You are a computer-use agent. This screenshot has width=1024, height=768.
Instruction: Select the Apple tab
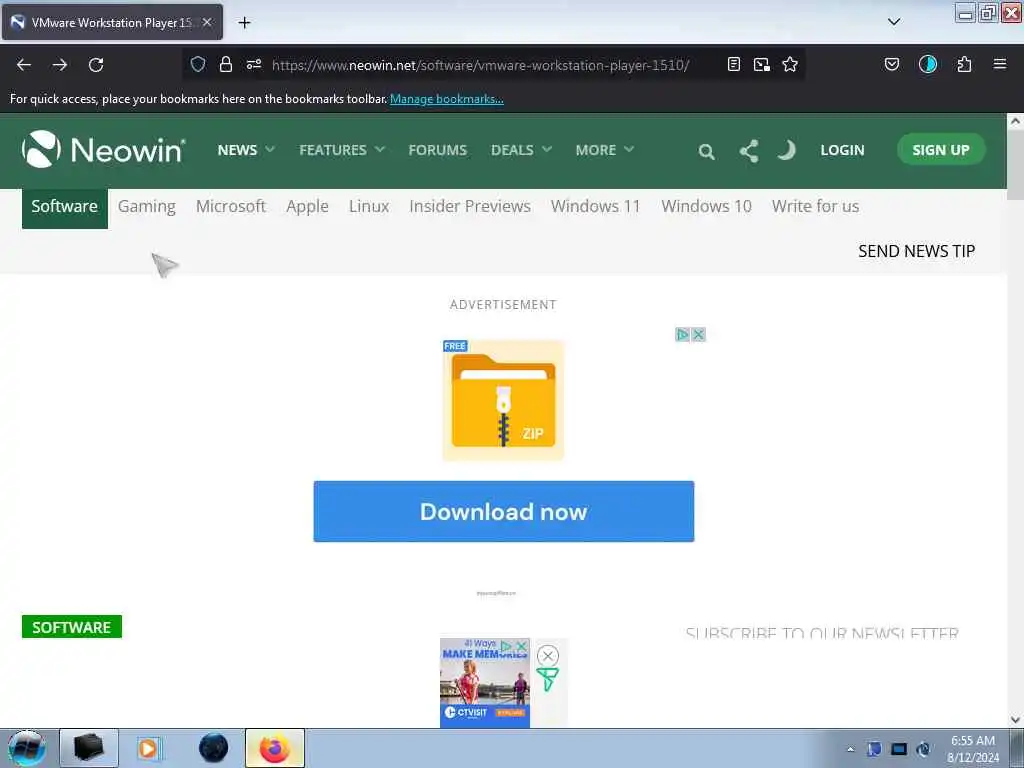pyautogui.click(x=307, y=206)
